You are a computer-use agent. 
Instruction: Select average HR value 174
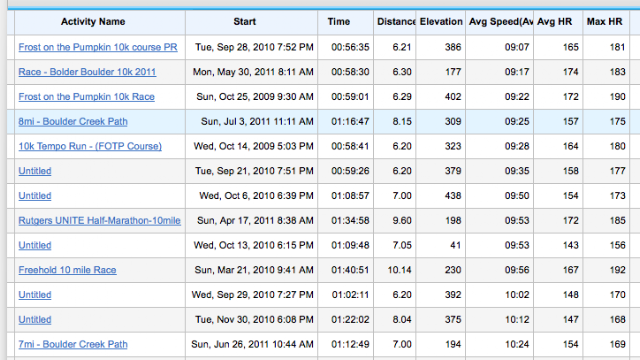[571, 72]
